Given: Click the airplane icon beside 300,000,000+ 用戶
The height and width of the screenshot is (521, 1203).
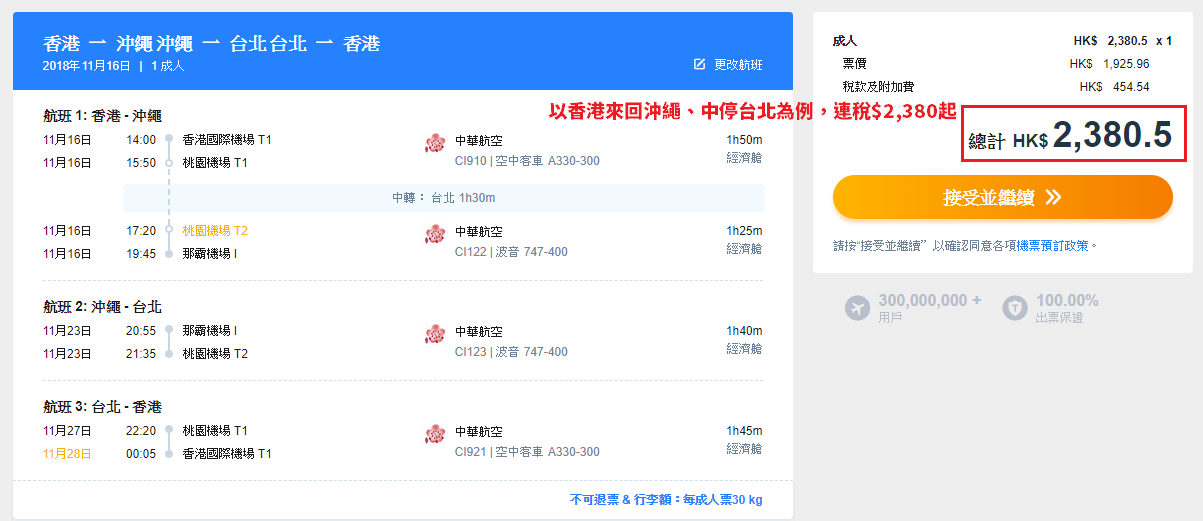Looking at the screenshot, I should pyautogui.click(x=857, y=308).
